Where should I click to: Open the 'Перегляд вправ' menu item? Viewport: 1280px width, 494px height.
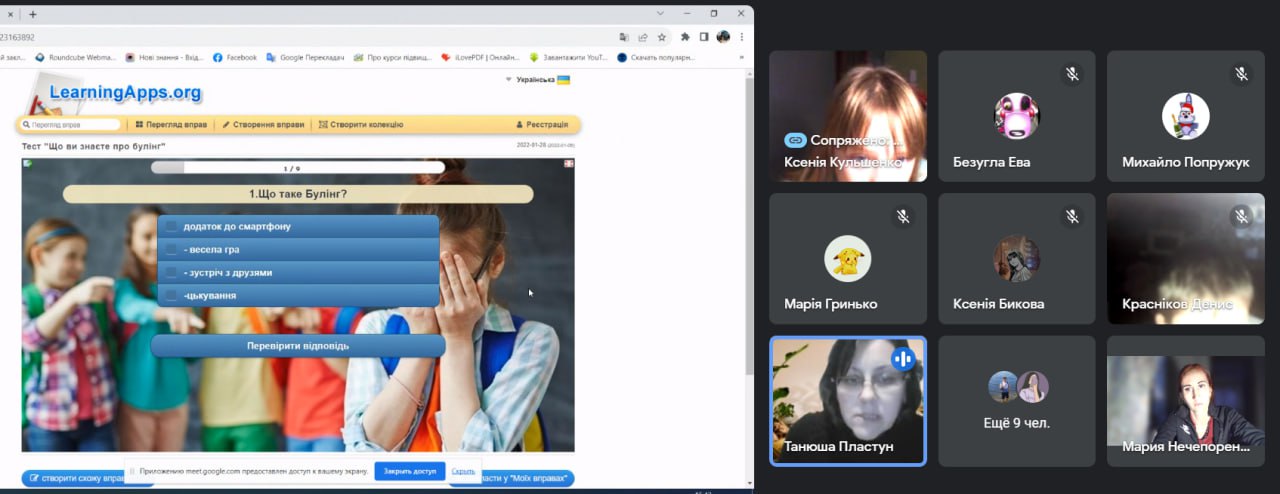click(171, 125)
